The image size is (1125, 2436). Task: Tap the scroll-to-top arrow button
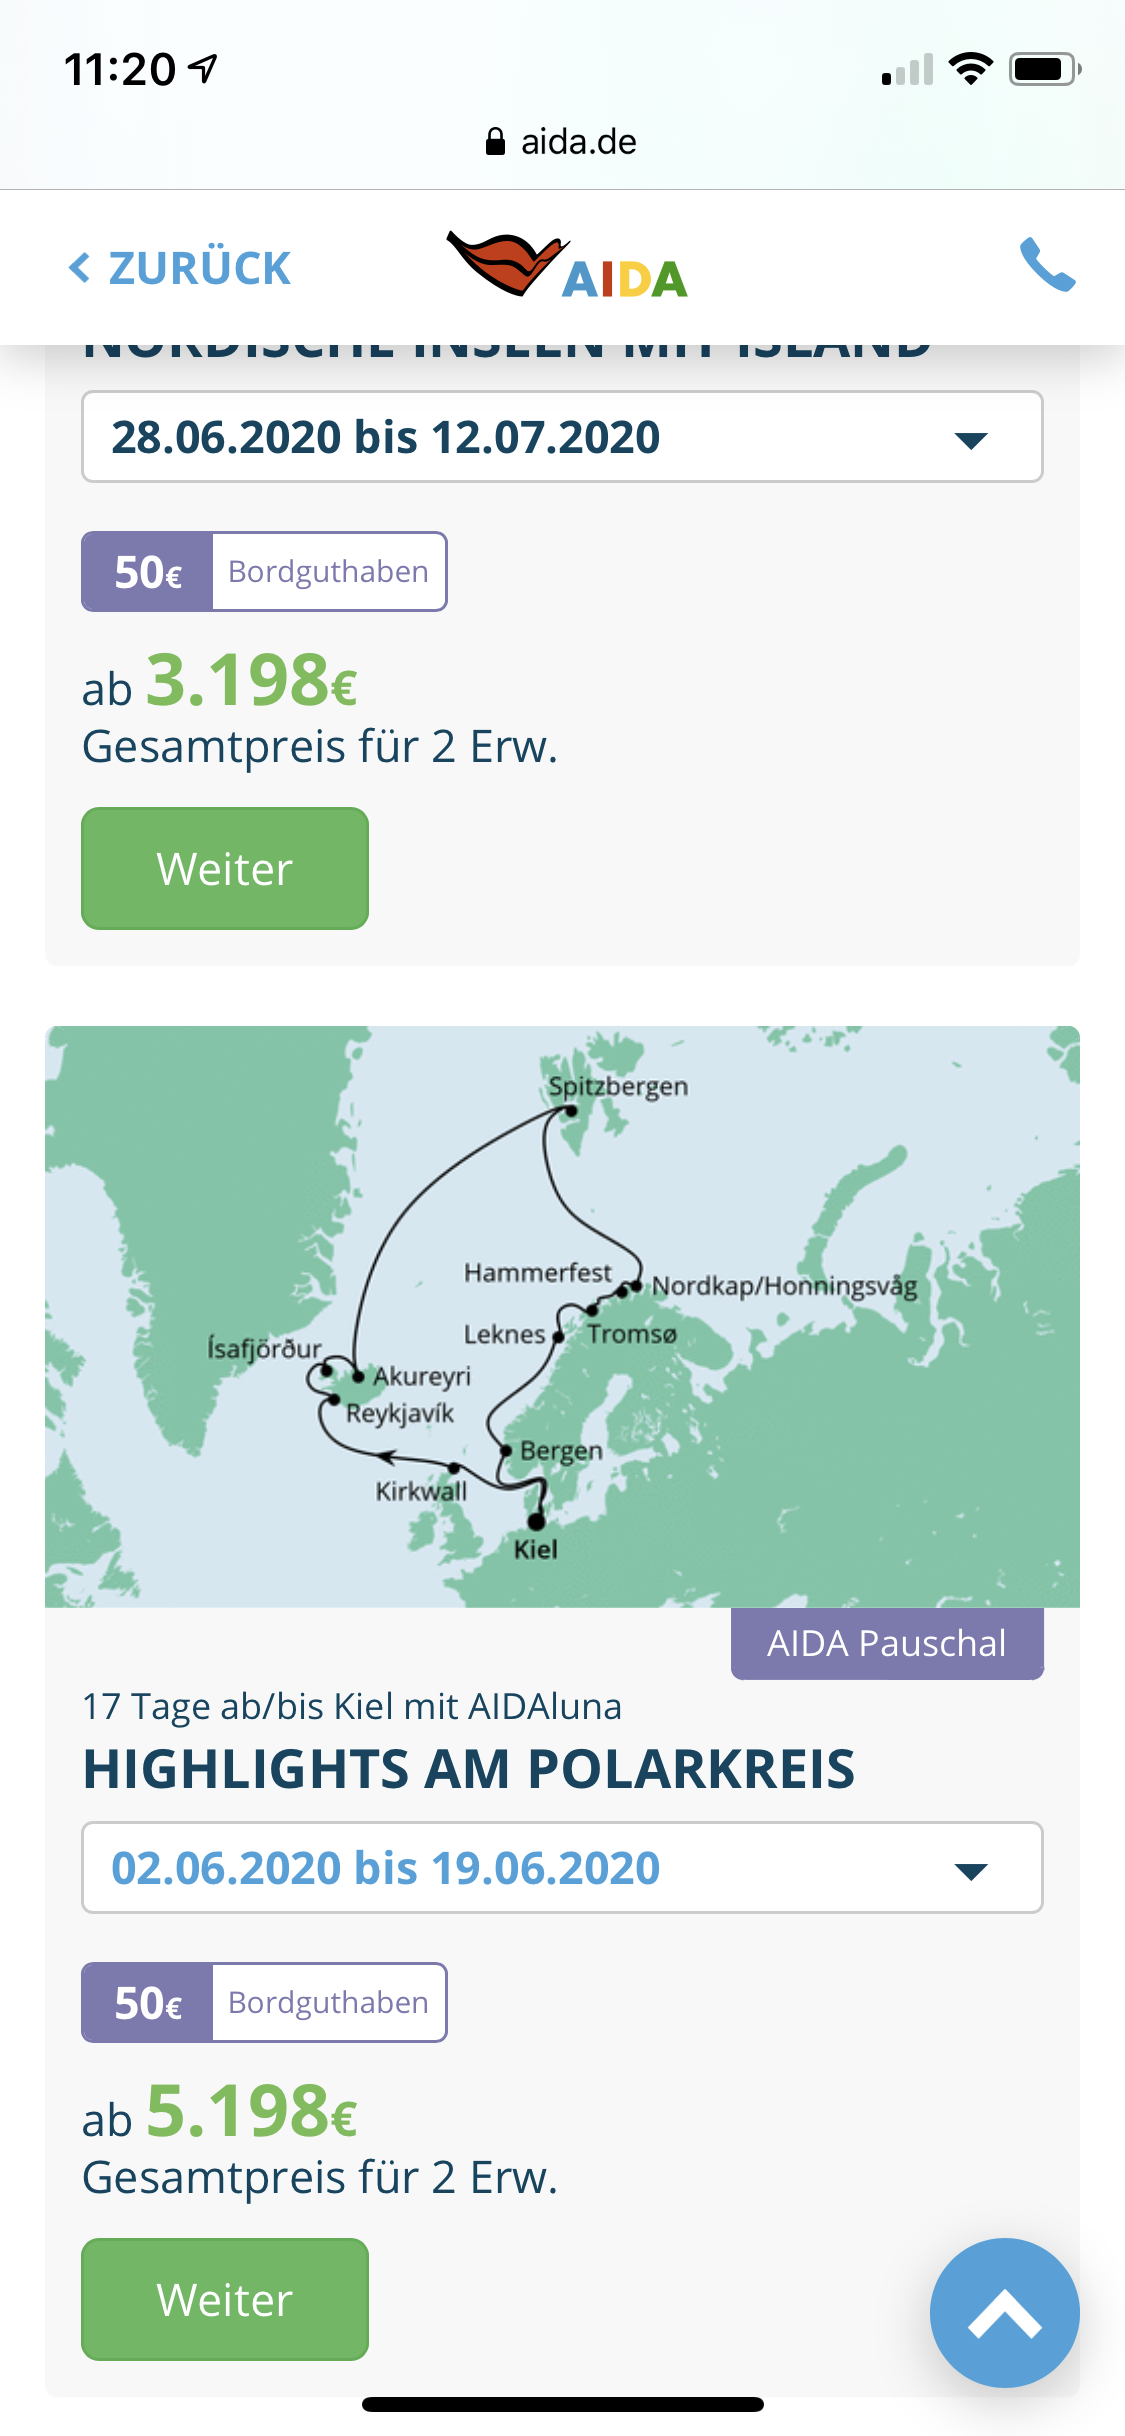click(1004, 2312)
